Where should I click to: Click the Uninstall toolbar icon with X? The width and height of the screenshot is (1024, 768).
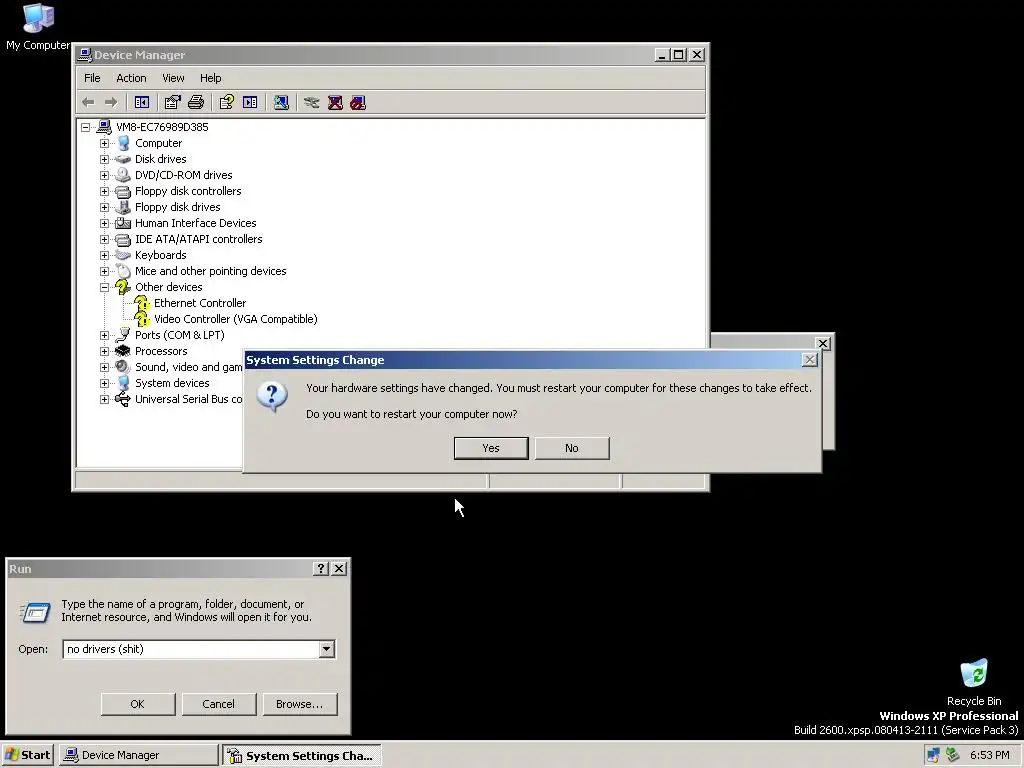click(x=335, y=103)
